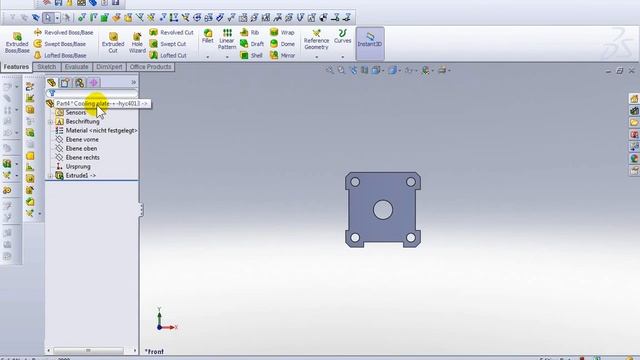Click the Curves tool
The height and width of the screenshot is (360, 640).
[x=342, y=36]
